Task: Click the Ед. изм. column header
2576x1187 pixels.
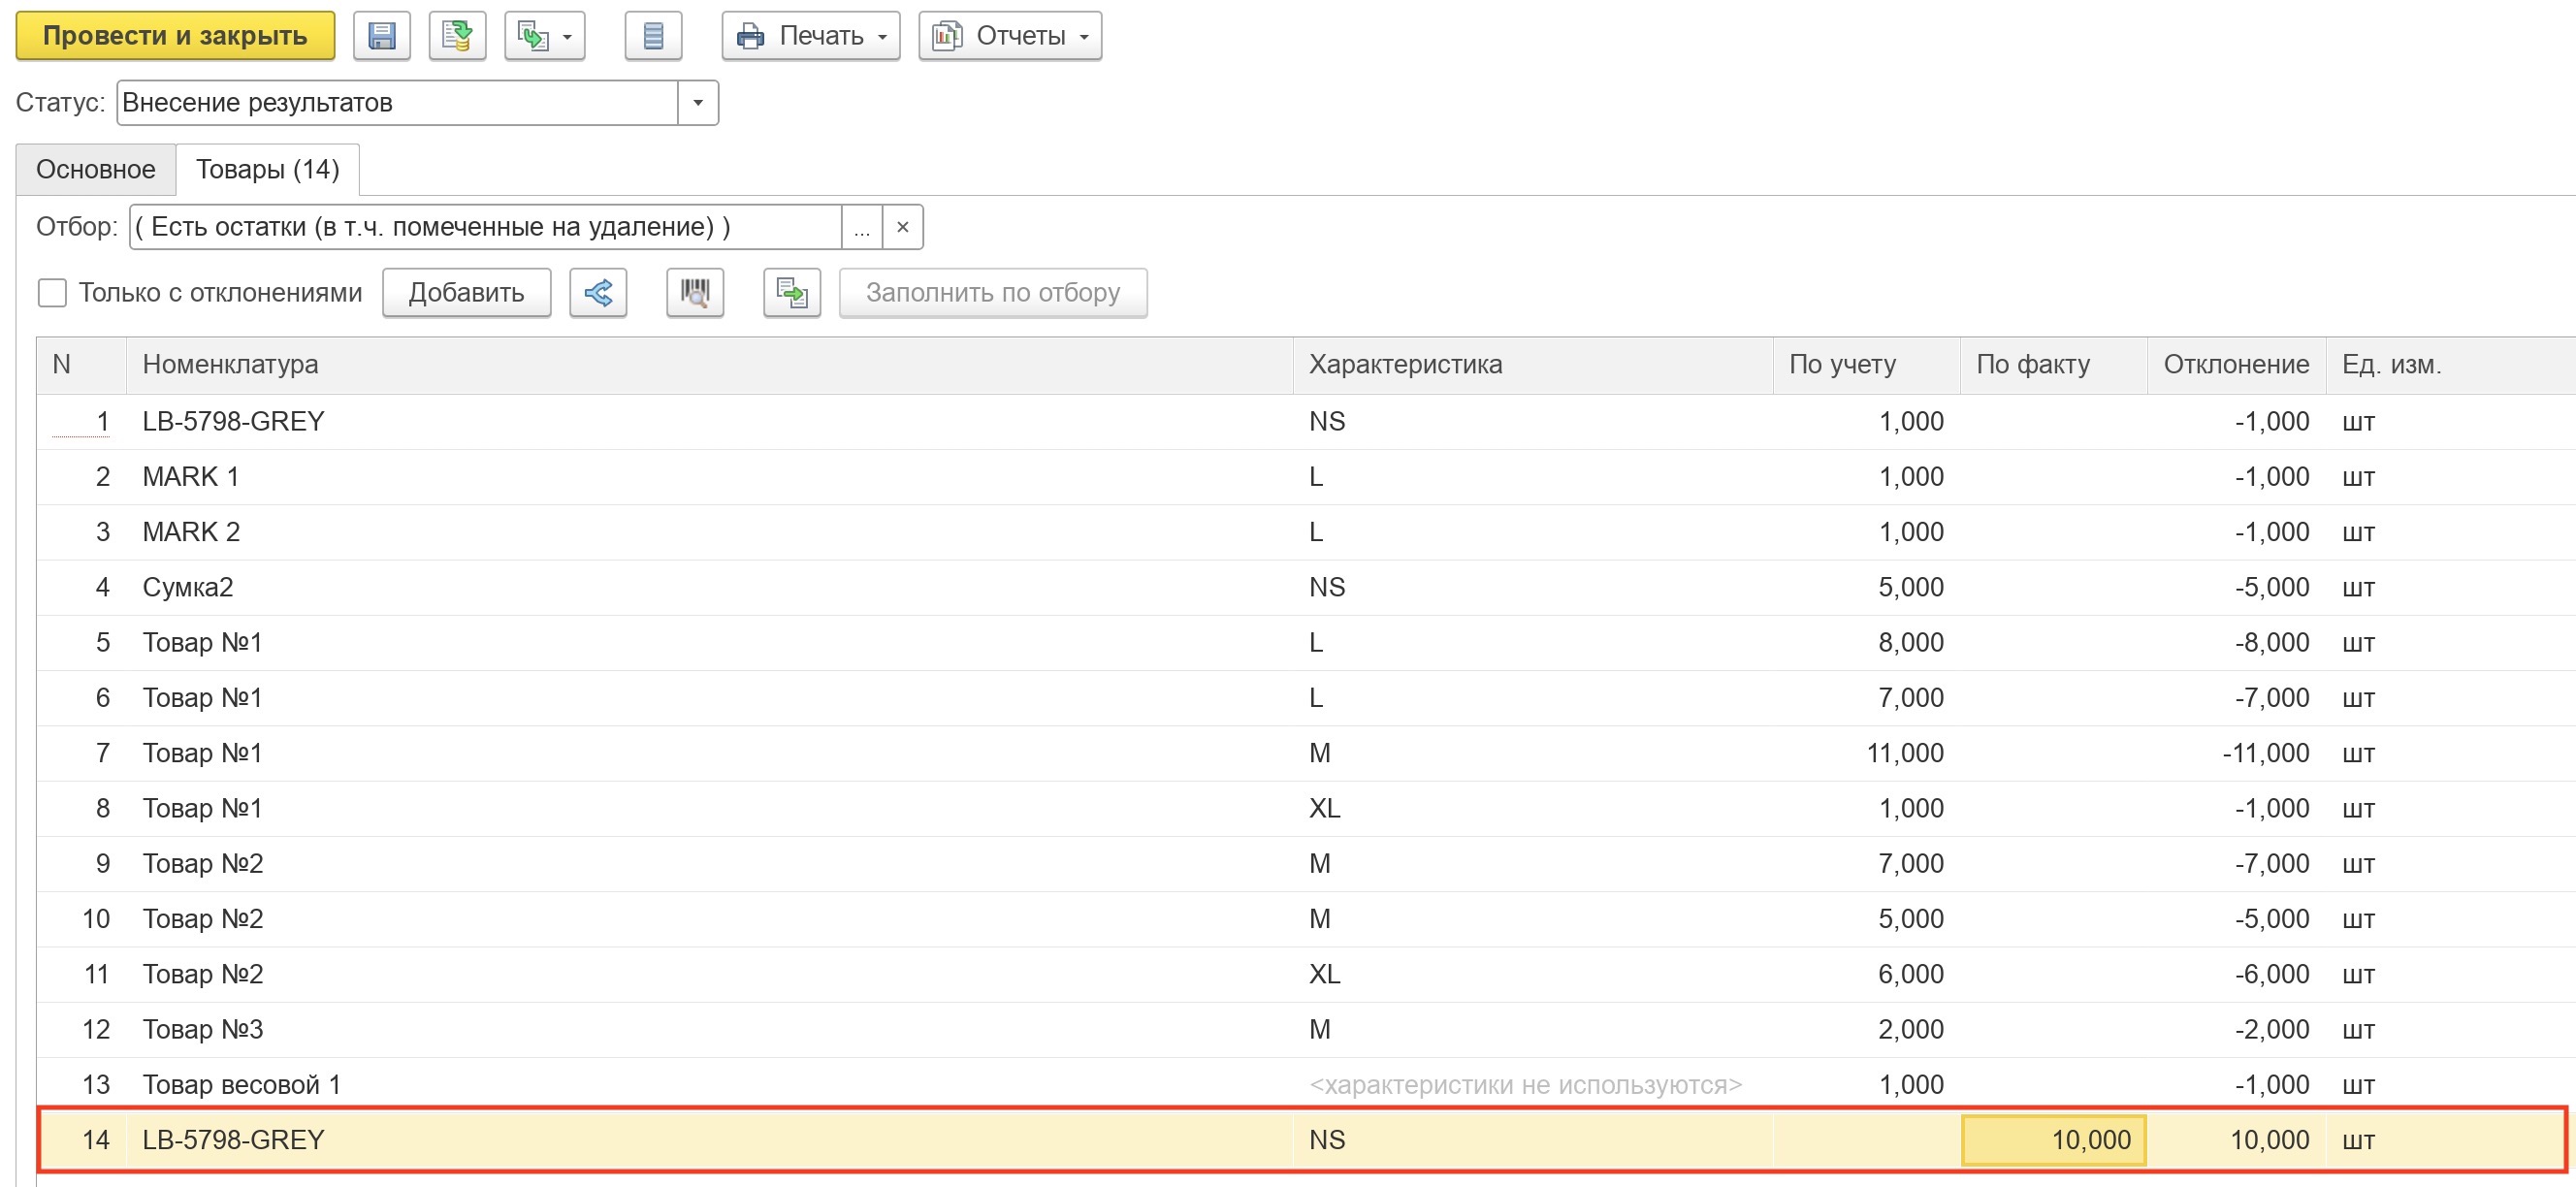Action: tap(2450, 365)
